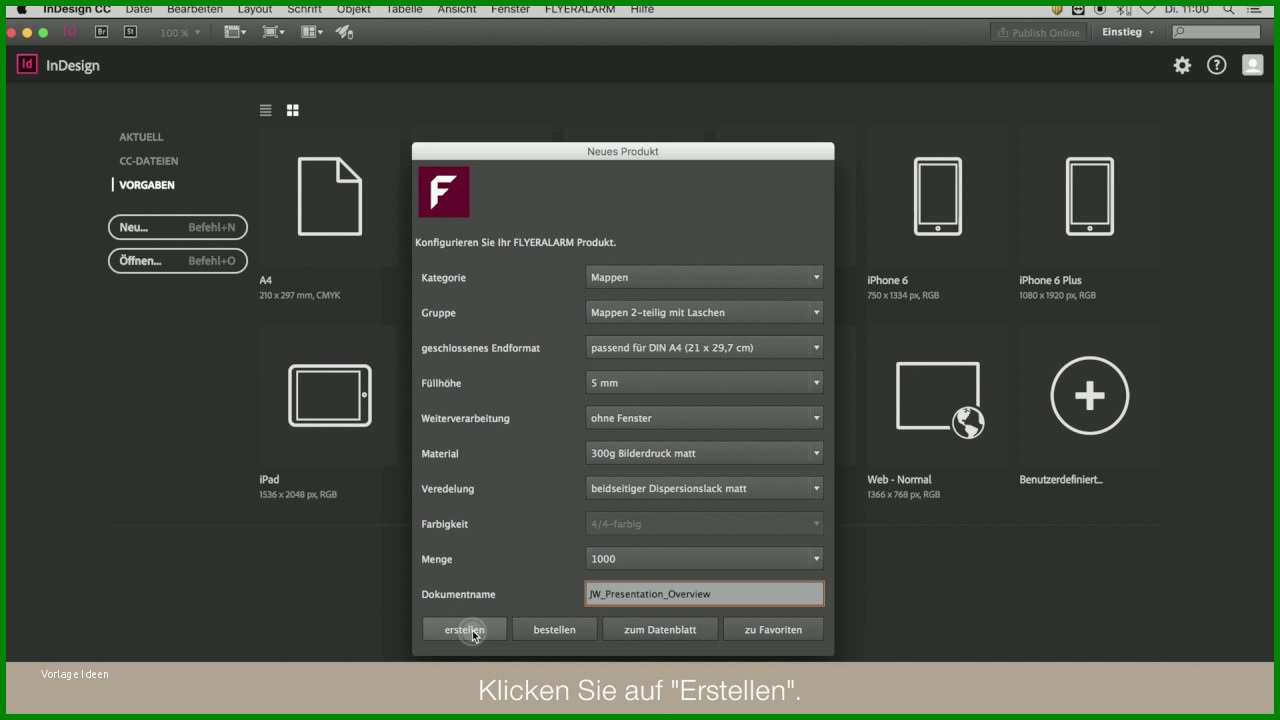This screenshot has width=1280, height=720.
Task: Open the Einstieg workspace switcher
Action: [x=1128, y=32]
